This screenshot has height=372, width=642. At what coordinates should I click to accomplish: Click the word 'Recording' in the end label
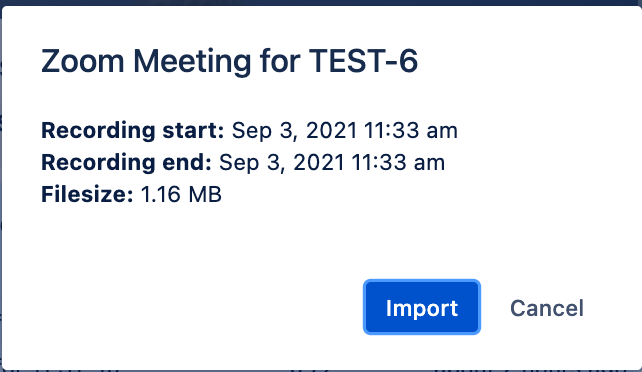98,163
